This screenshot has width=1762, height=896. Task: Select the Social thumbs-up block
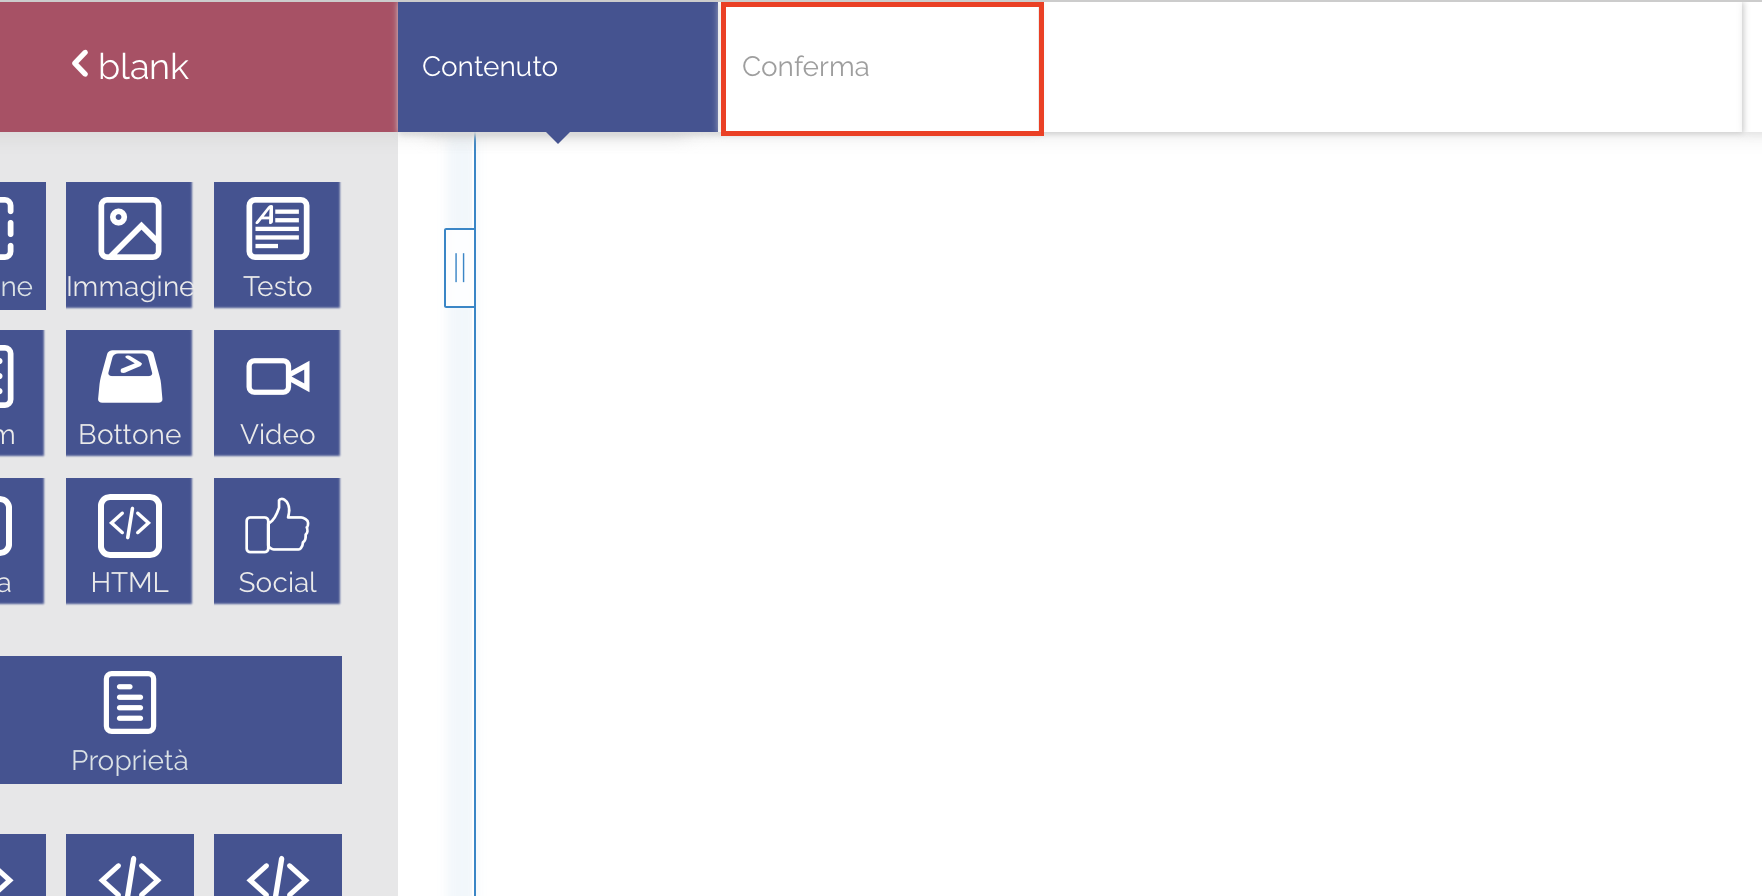coord(277,541)
